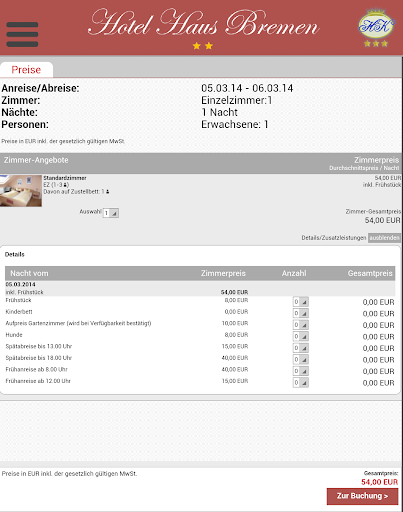Open Frühanreise ab 8.00 Uhr quantity dropdown
403x512 pixels.
point(301,371)
